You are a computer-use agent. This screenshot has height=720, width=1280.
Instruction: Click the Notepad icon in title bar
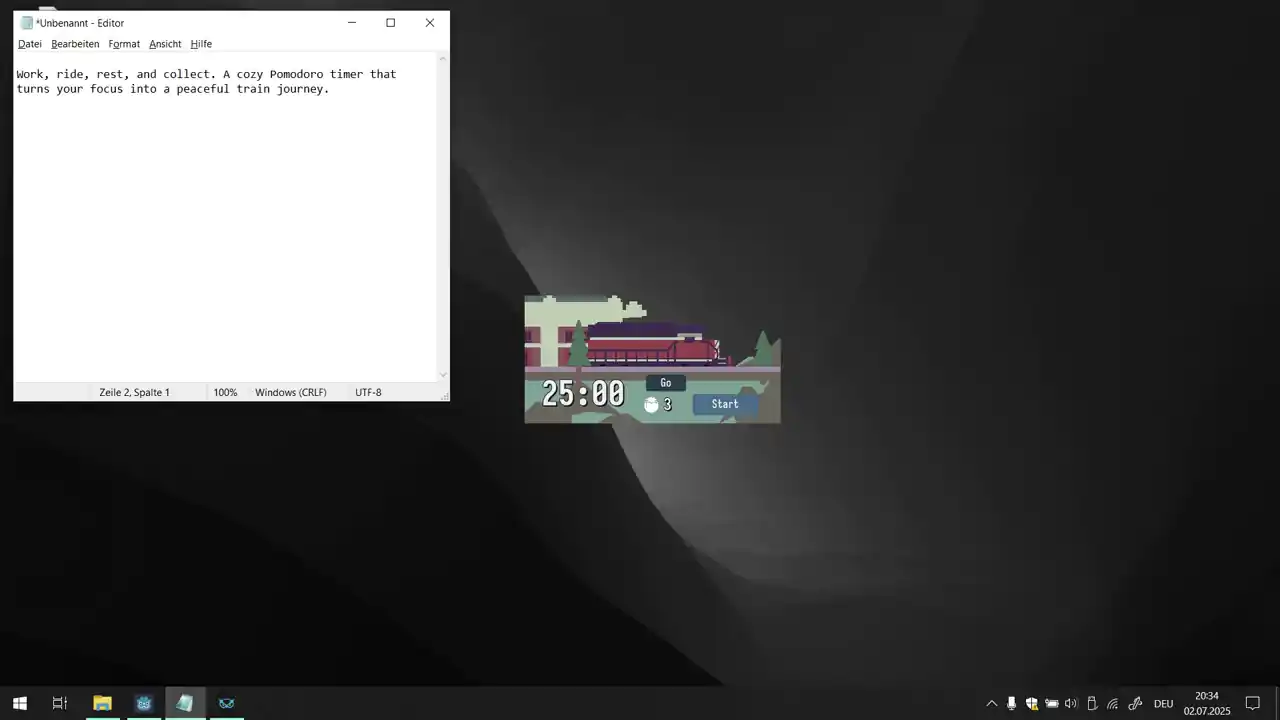26,23
